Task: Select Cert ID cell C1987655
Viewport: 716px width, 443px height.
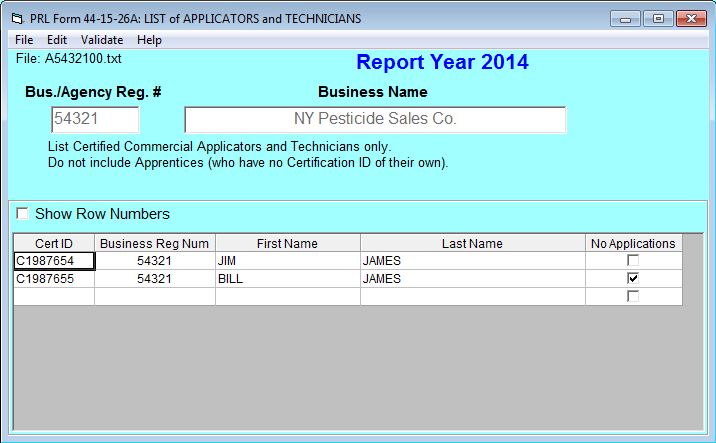Action: (54, 279)
